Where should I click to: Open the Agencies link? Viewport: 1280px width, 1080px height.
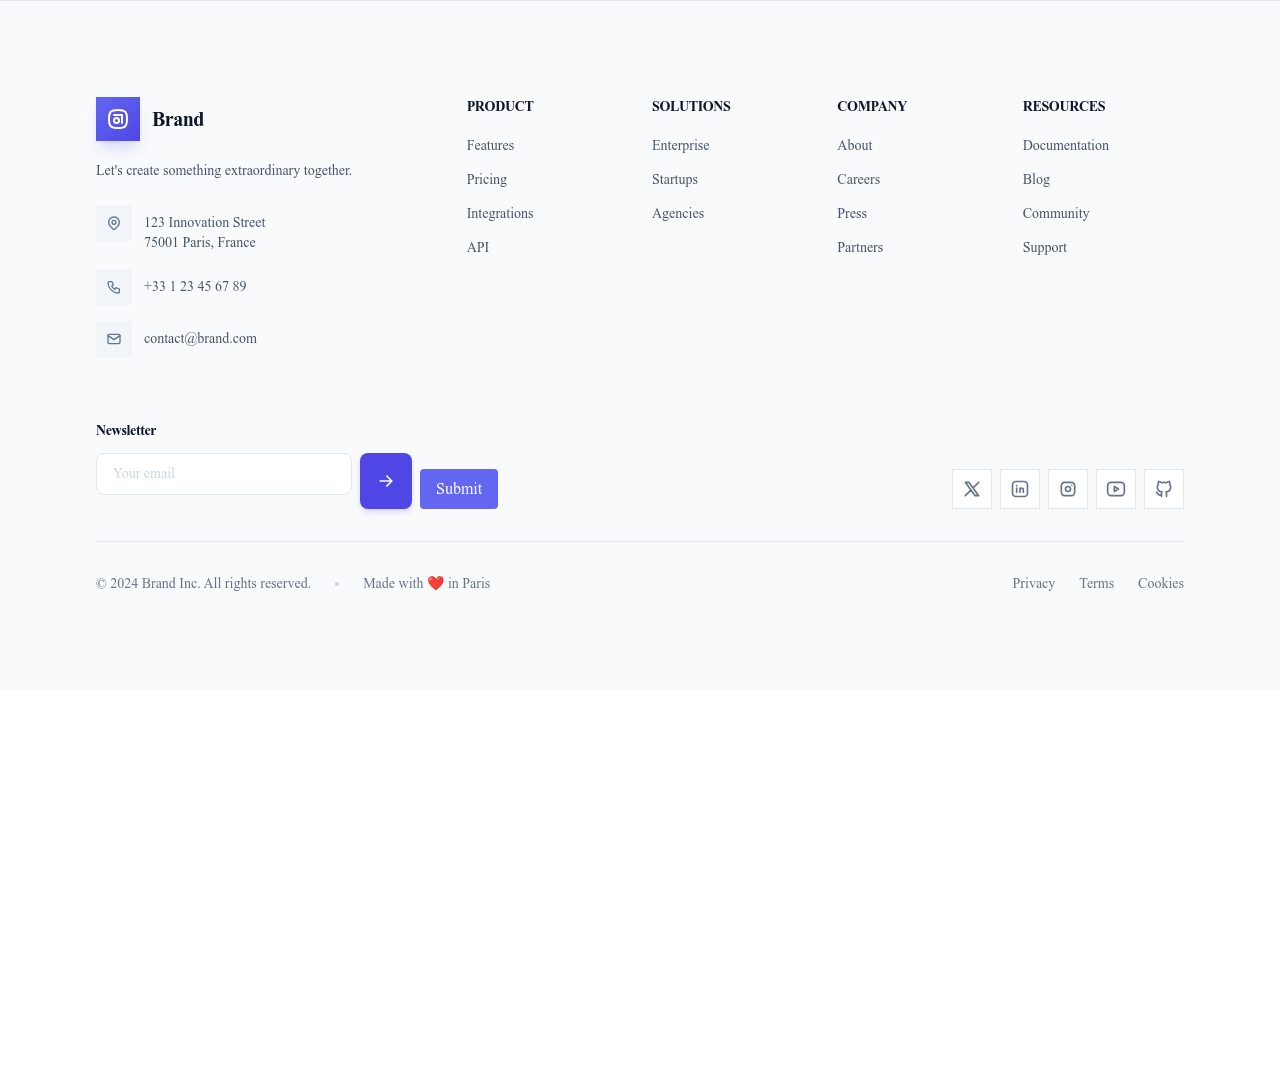678,213
